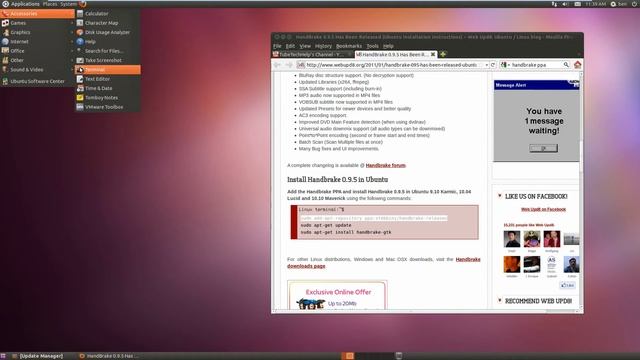Reload the page in Firefox
This screenshot has width=640, height=360.
coord(493,65)
